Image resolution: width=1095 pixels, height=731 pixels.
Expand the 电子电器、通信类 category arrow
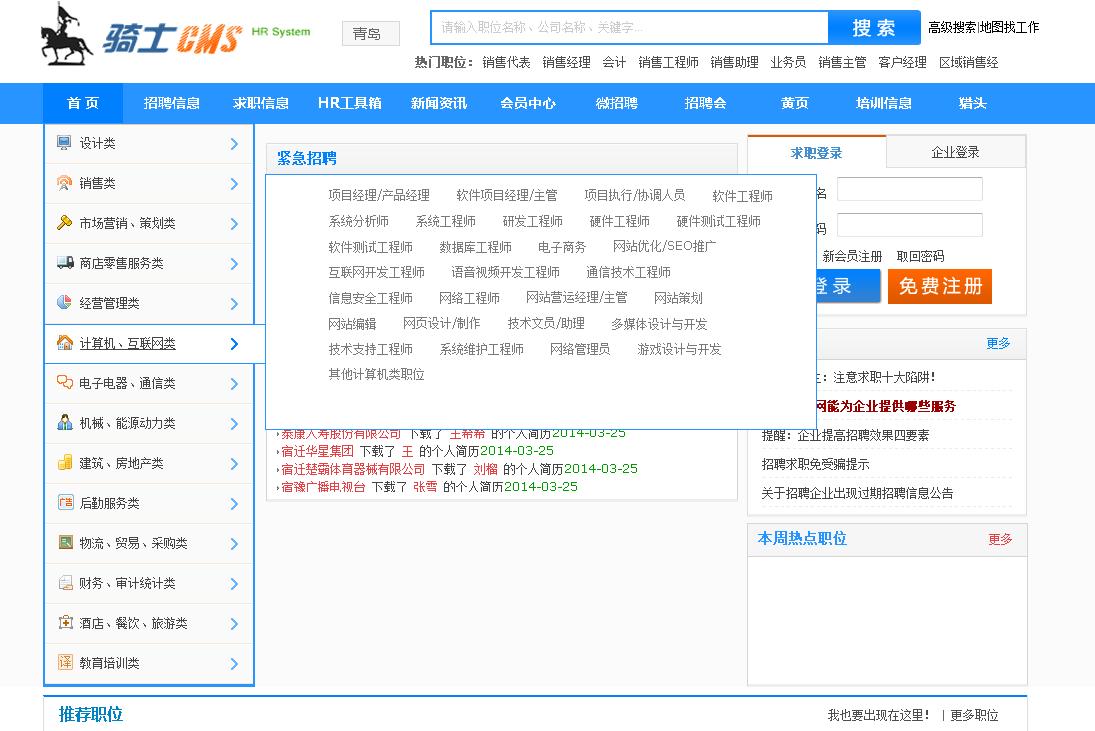pyautogui.click(x=233, y=383)
